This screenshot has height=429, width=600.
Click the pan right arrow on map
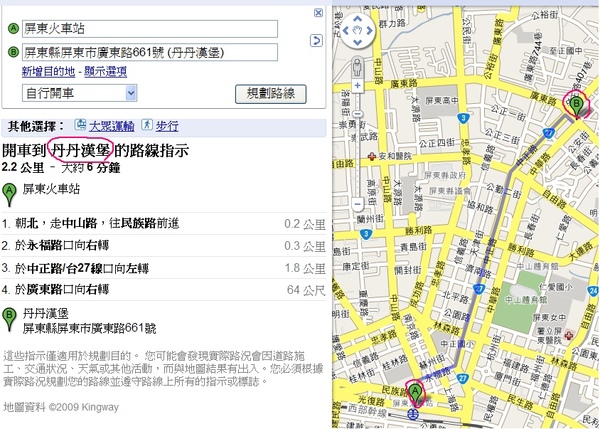368,32
